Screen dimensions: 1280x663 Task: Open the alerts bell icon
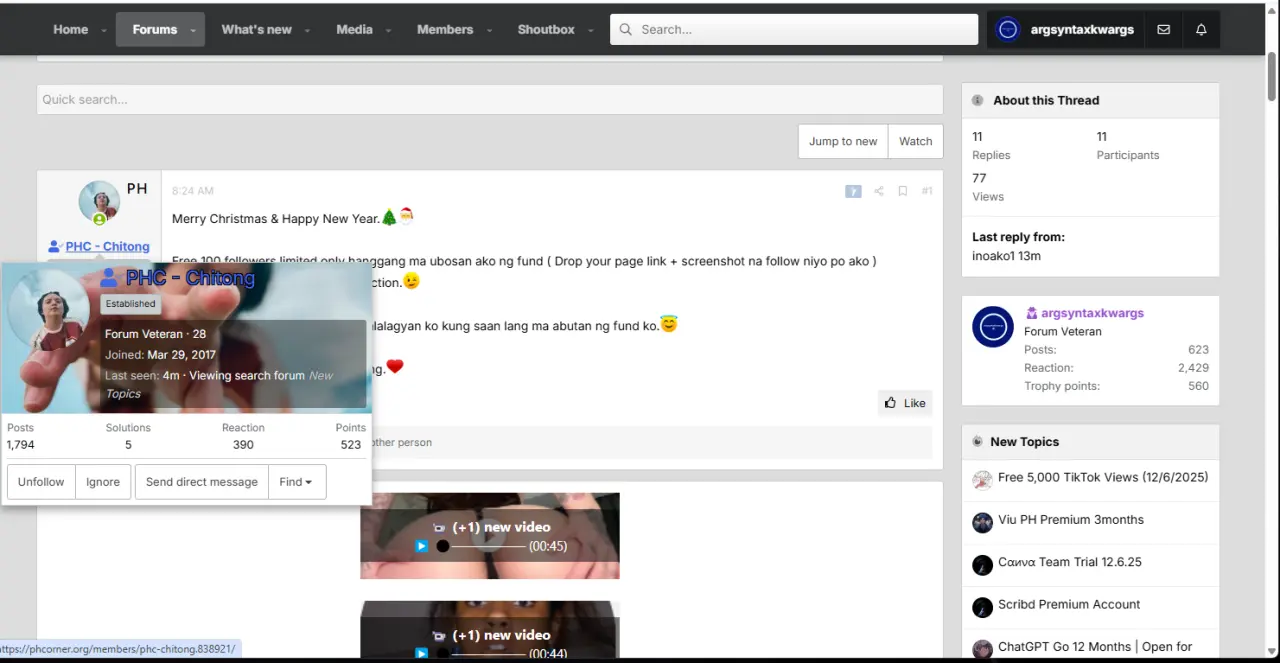[1201, 29]
